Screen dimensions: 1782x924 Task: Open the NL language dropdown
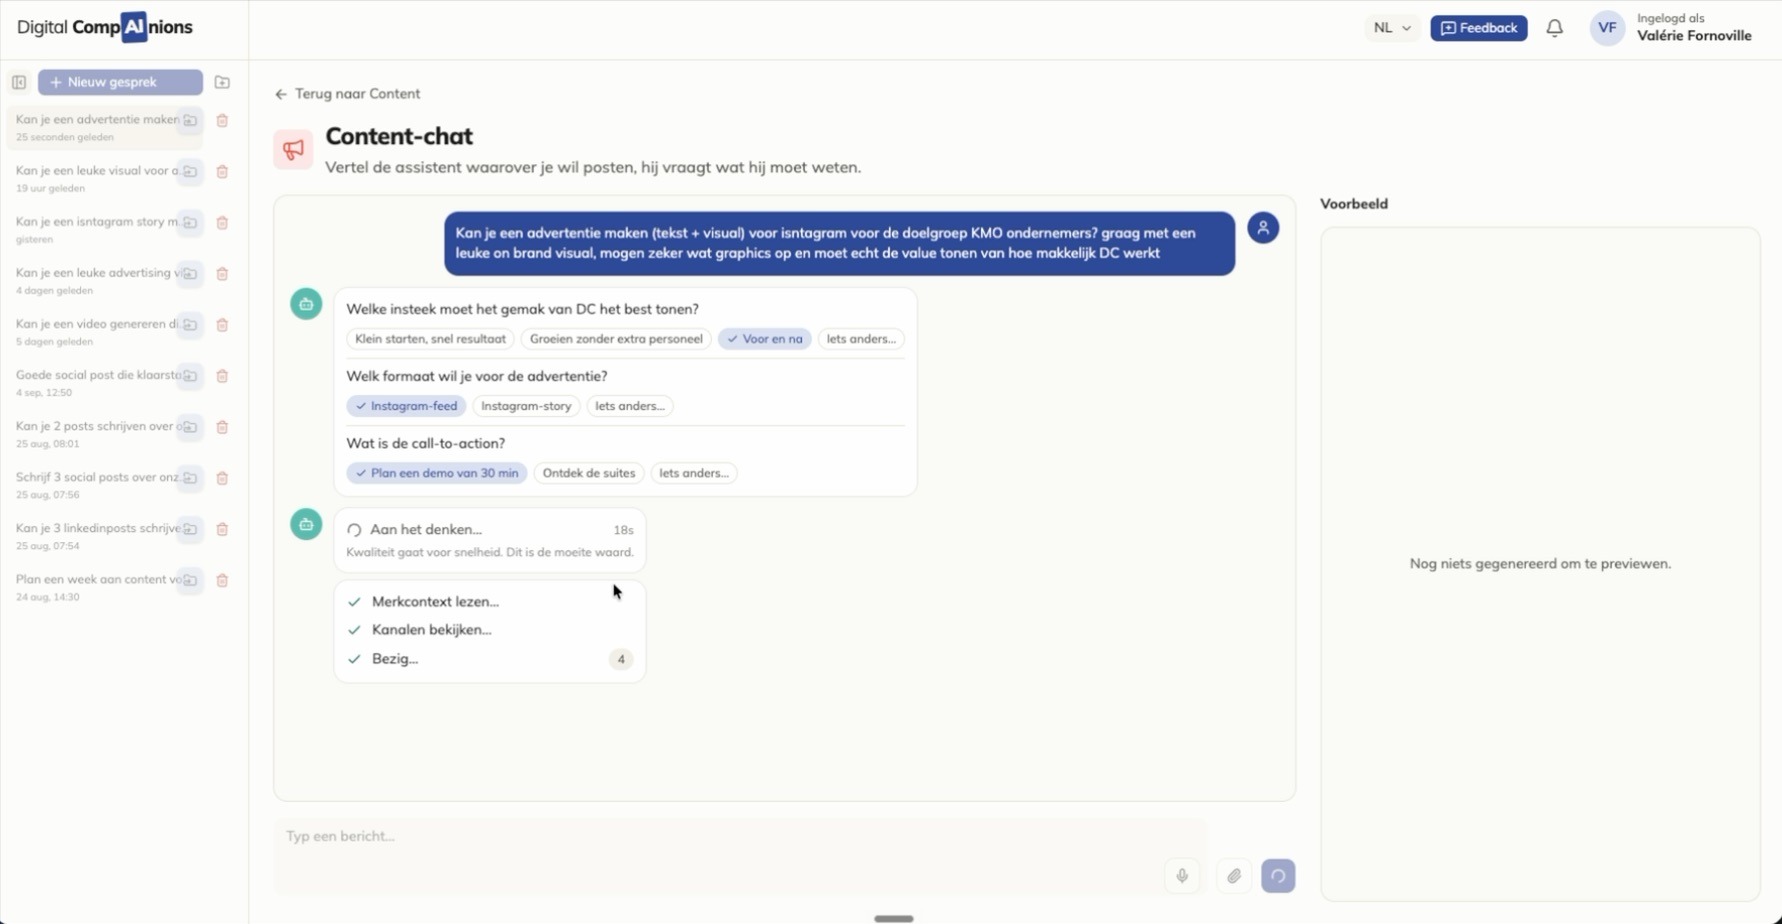pyautogui.click(x=1392, y=28)
